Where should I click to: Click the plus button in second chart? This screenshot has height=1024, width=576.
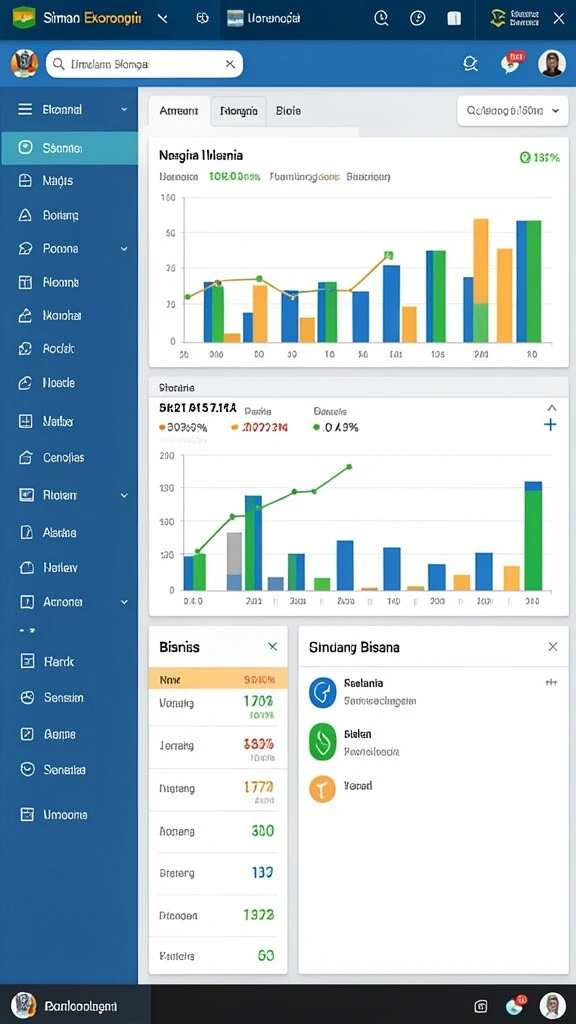(551, 425)
